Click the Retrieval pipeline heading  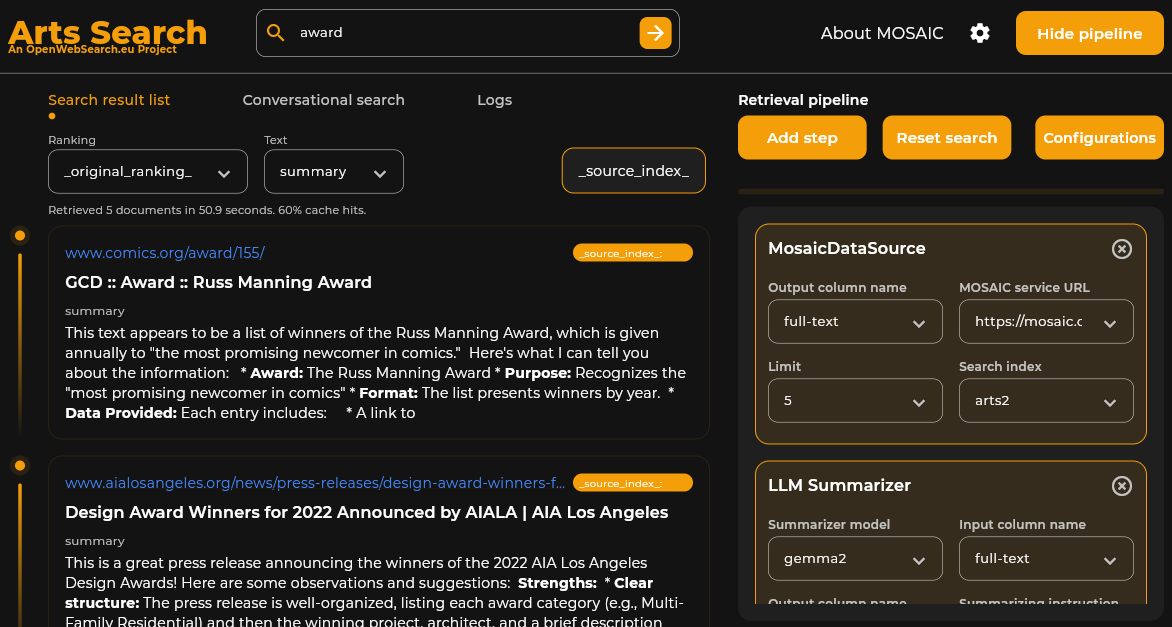click(x=803, y=100)
